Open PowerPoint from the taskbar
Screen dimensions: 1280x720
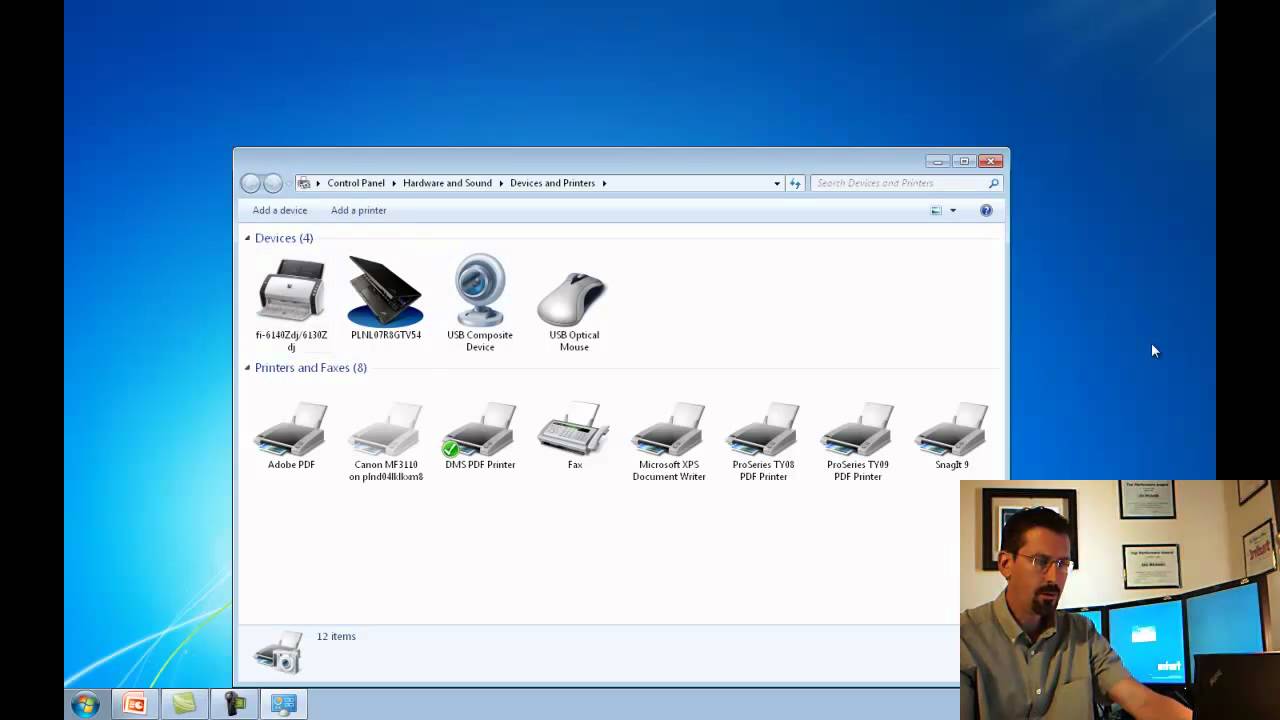(134, 704)
